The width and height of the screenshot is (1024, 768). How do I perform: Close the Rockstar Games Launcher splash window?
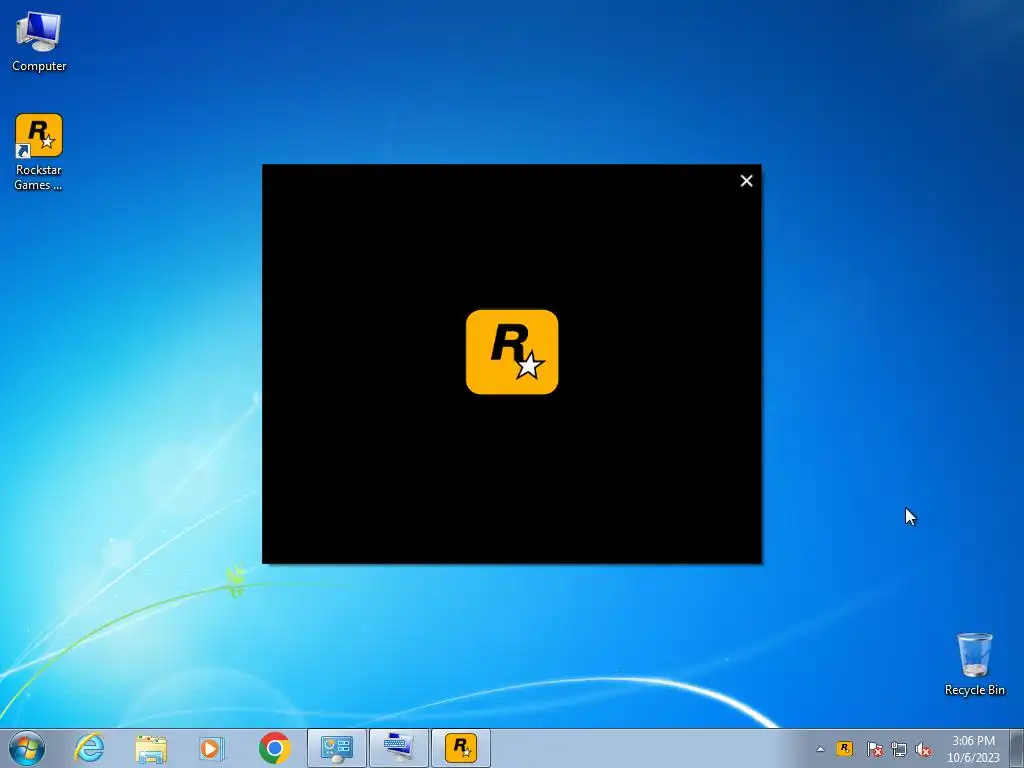(x=746, y=181)
